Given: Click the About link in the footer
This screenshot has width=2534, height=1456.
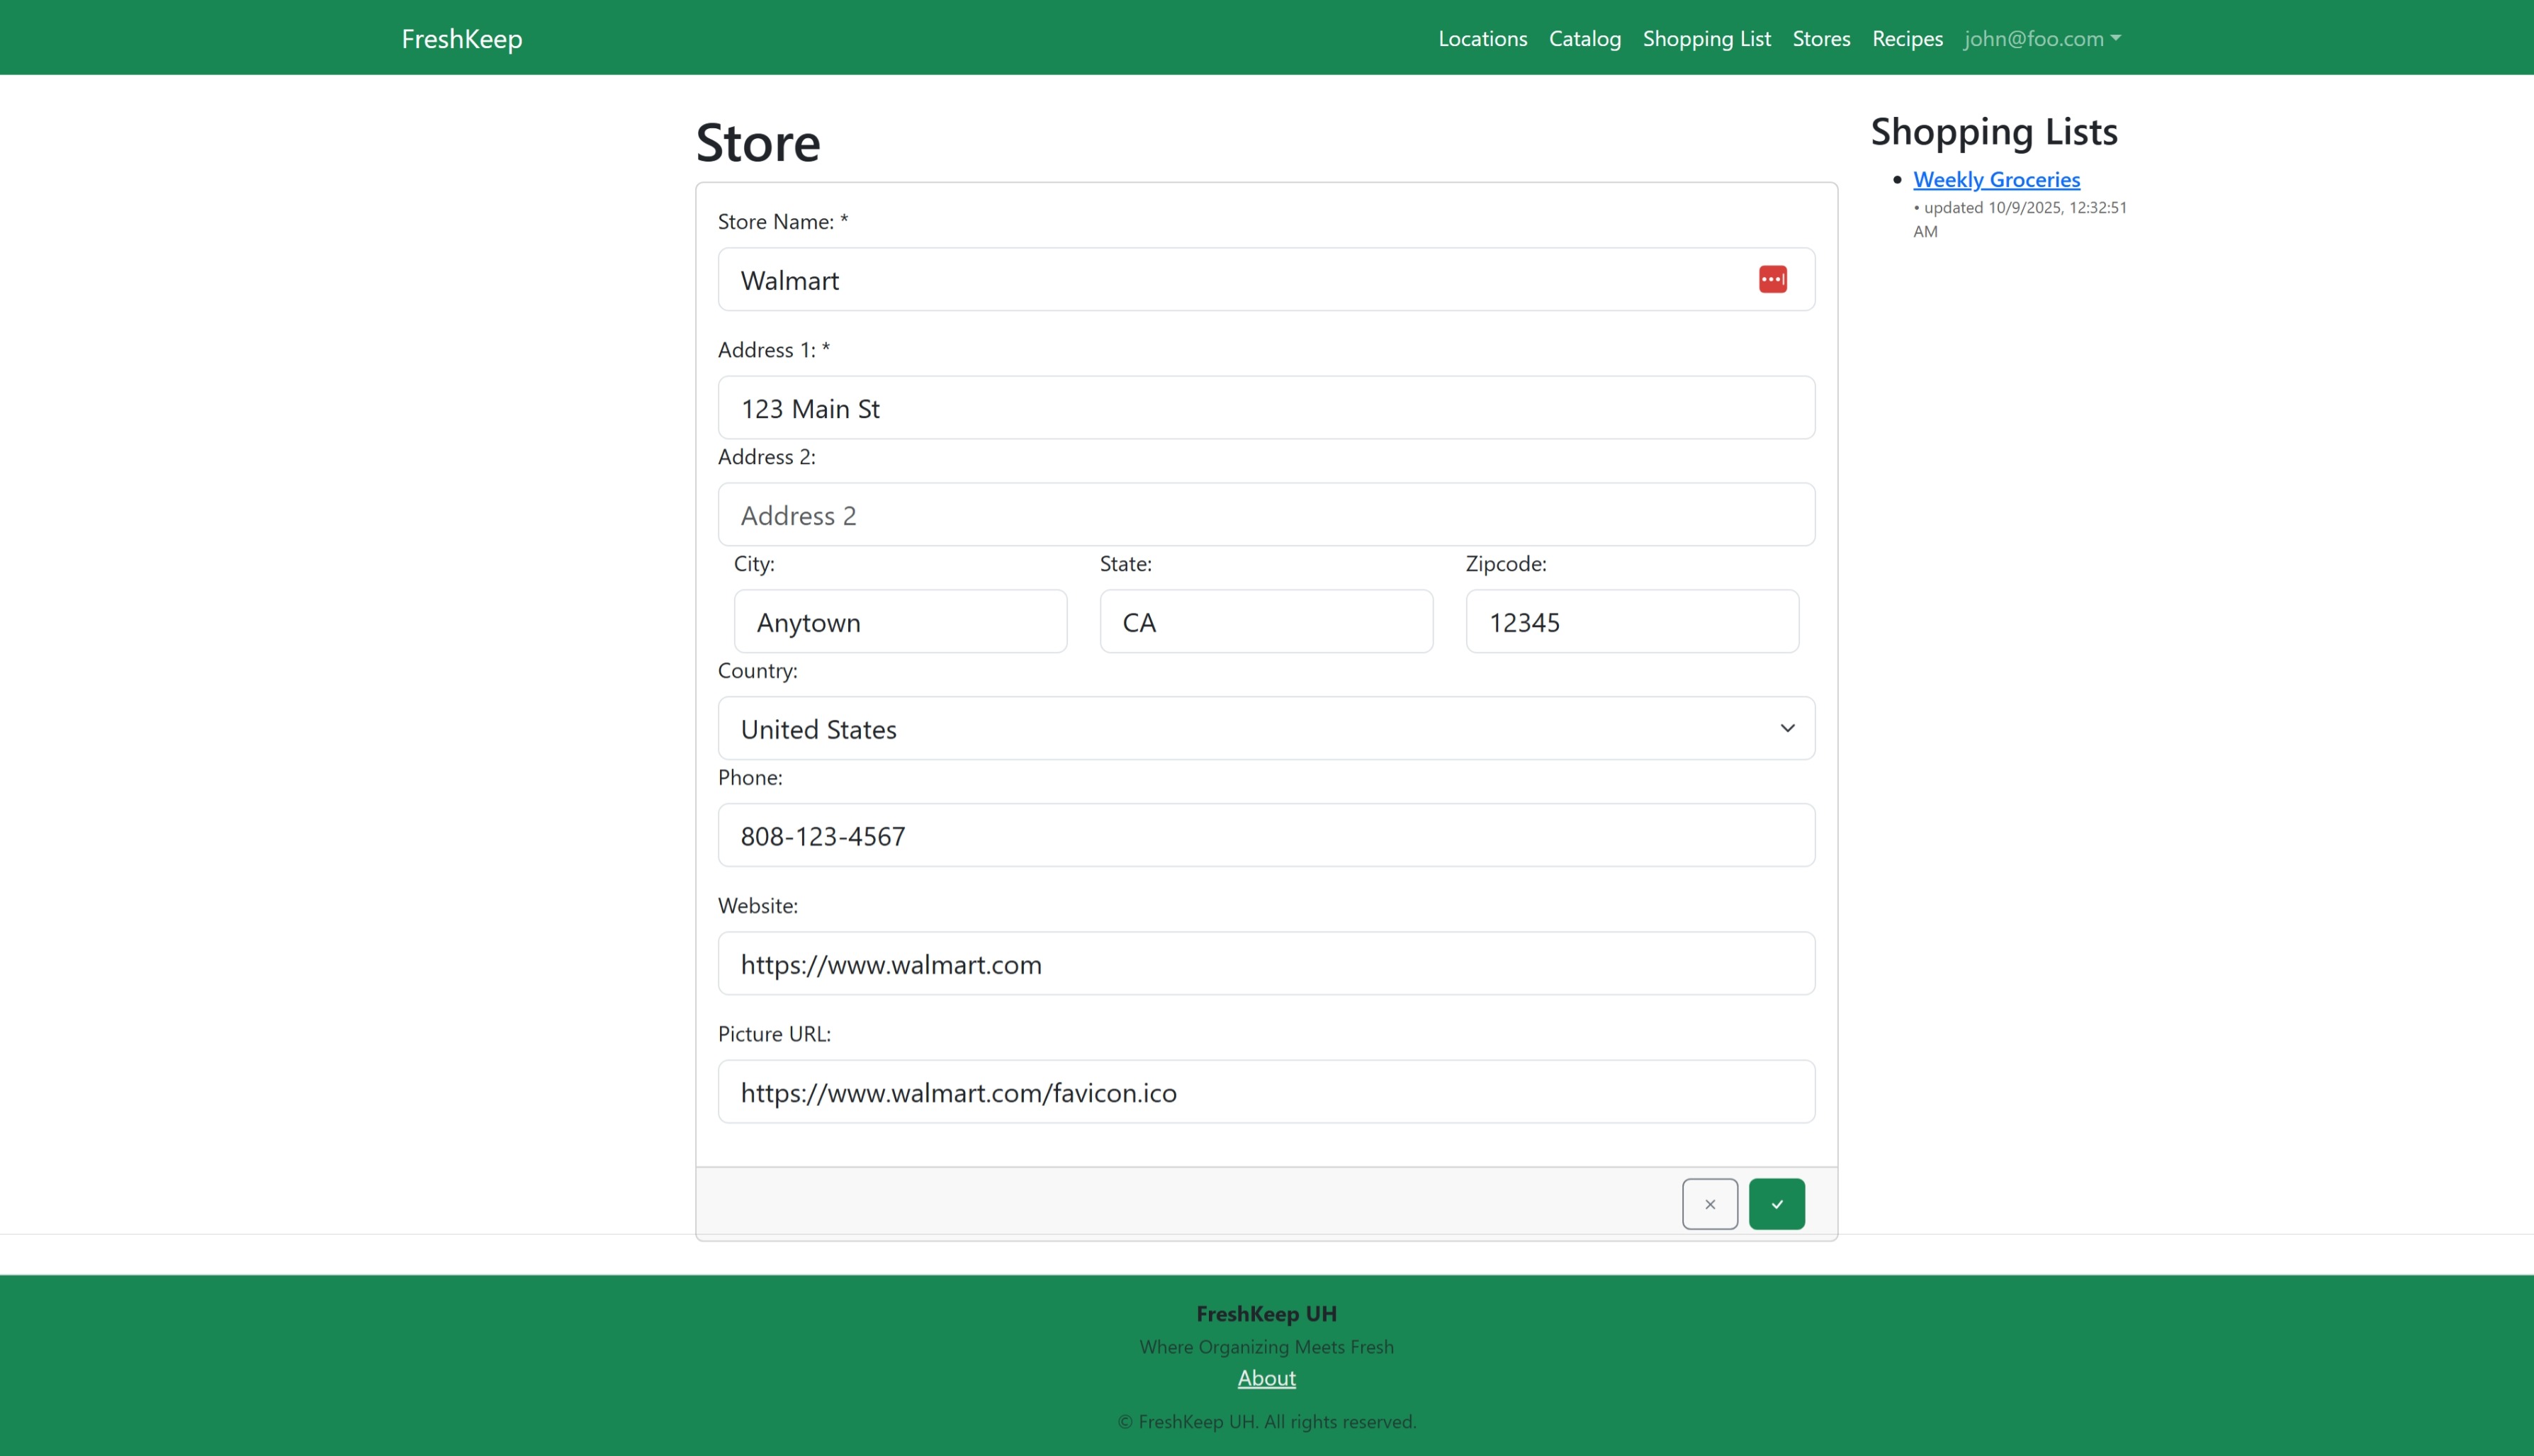Looking at the screenshot, I should pos(1266,1378).
